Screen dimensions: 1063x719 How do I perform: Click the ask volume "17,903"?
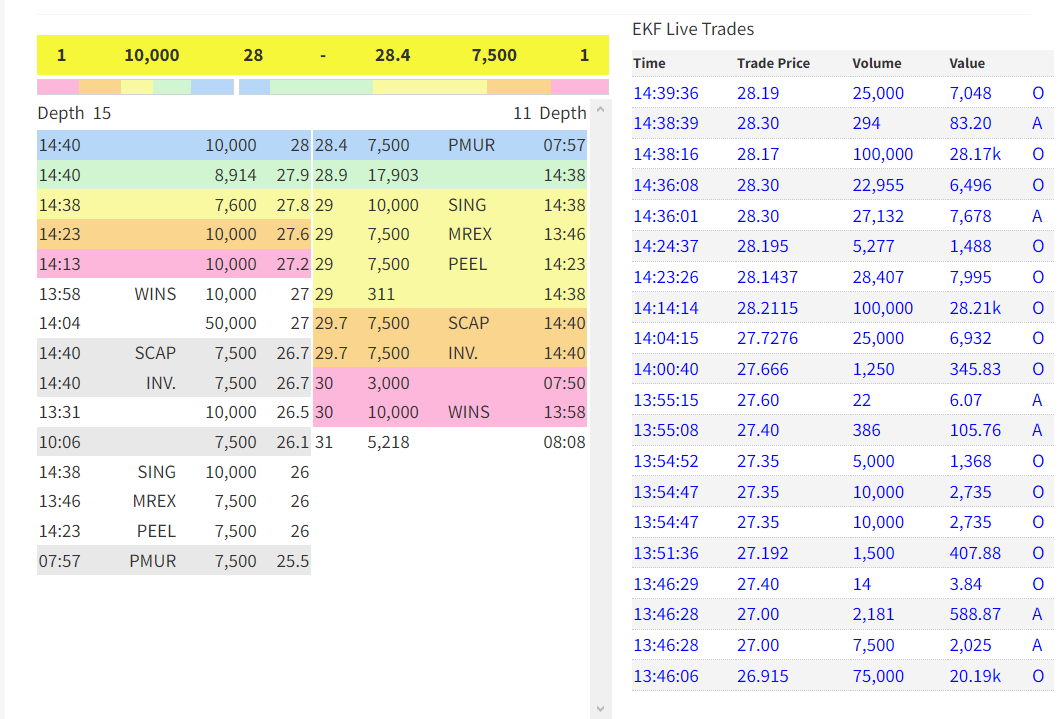[x=393, y=176]
